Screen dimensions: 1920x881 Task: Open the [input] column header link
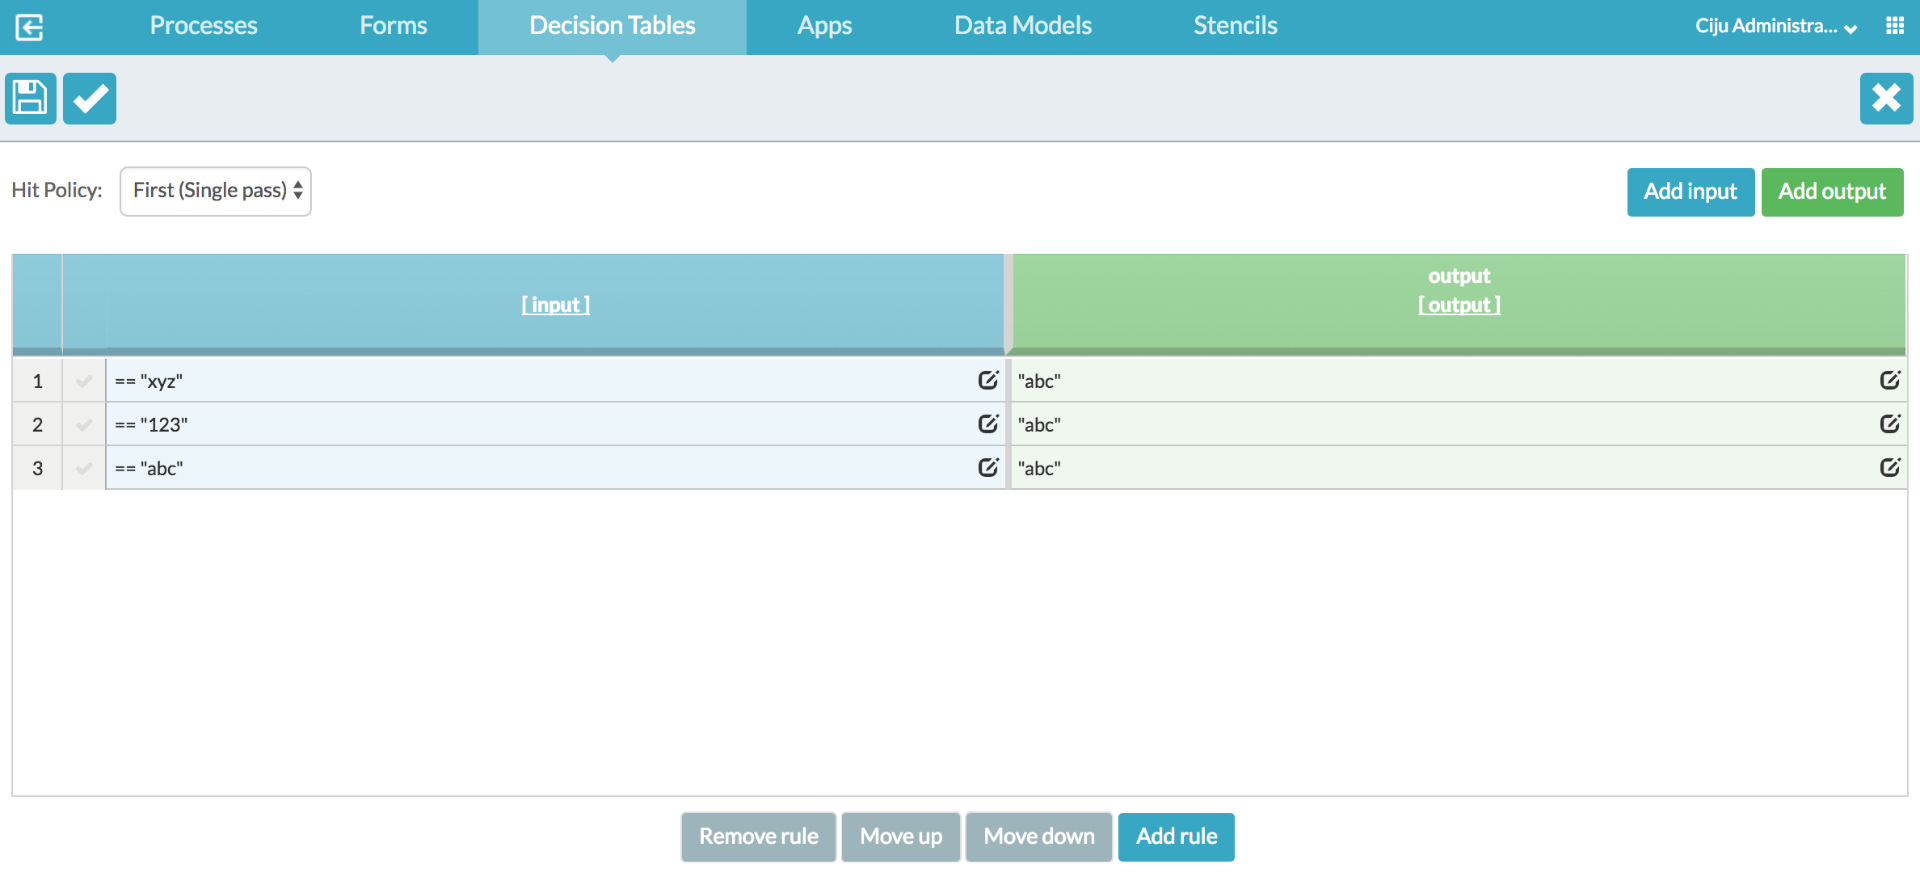[556, 305]
